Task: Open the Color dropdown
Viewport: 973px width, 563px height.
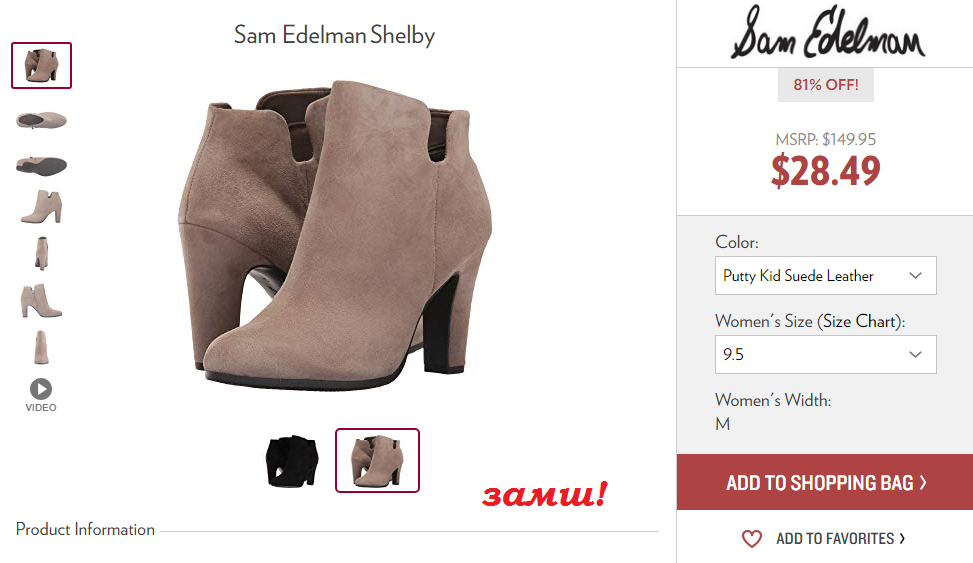Action: pos(825,276)
